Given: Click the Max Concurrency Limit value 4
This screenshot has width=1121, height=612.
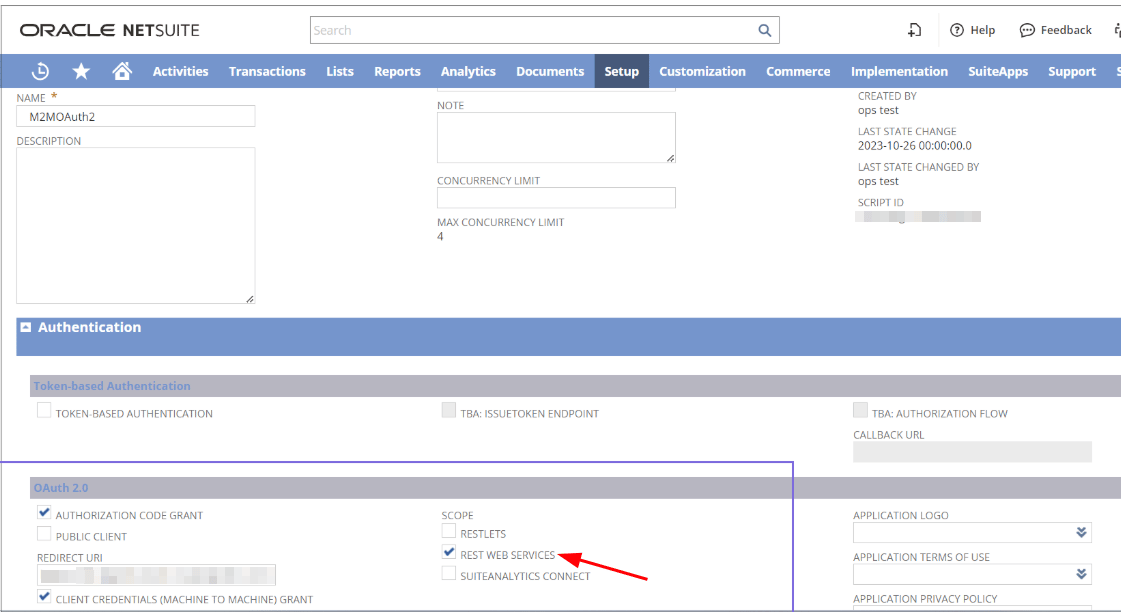Looking at the screenshot, I should [440, 237].
